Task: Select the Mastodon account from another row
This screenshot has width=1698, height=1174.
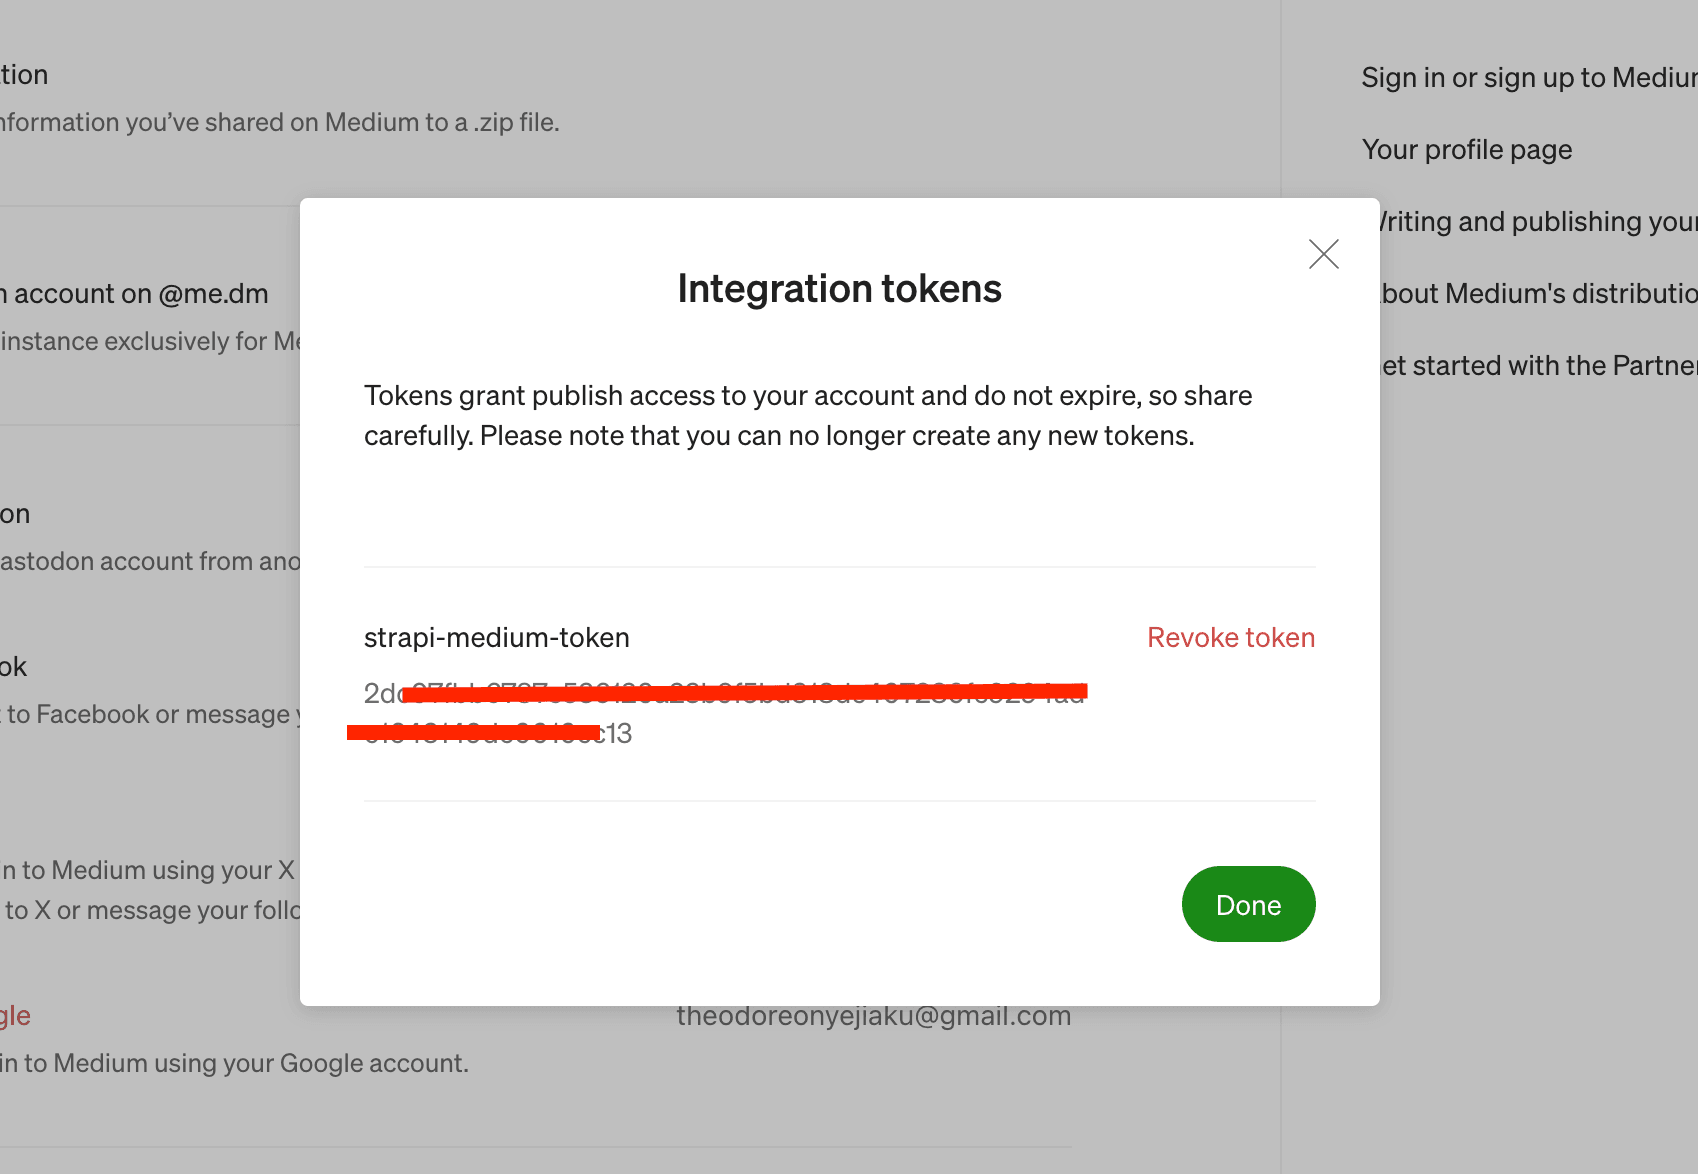Action: pos(150,561)
